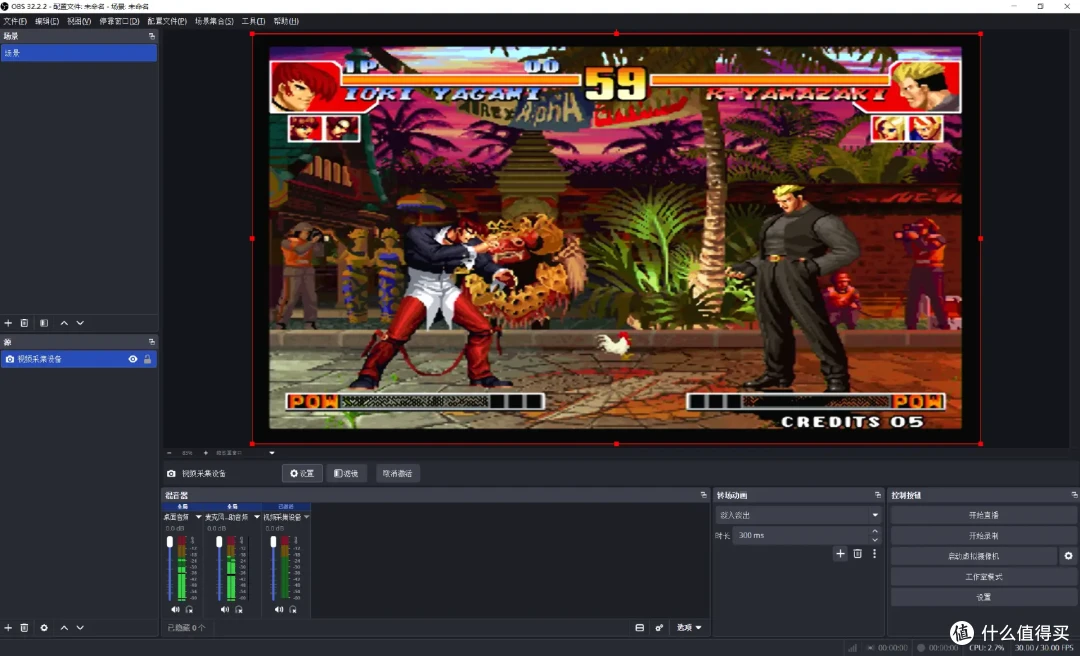The height and width of the screenshot is (656, 1080).
Task: Open scene filters icon in Scenes toolbar
Action: click(44, 322)
